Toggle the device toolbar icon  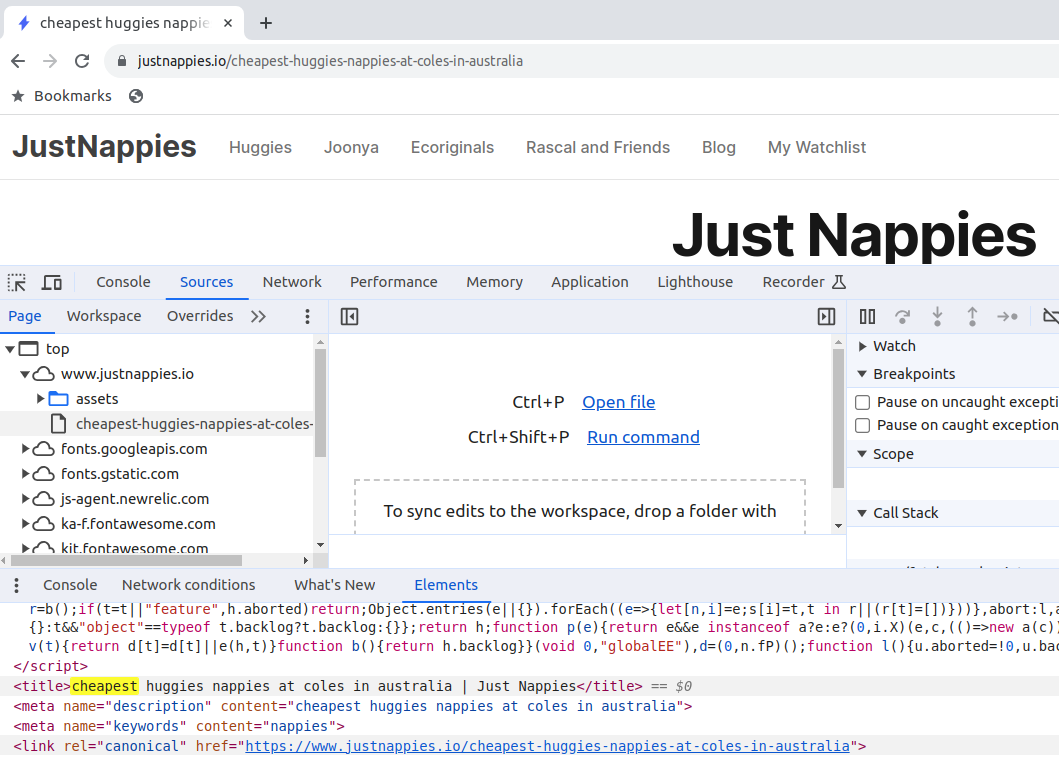pos(52,282)
